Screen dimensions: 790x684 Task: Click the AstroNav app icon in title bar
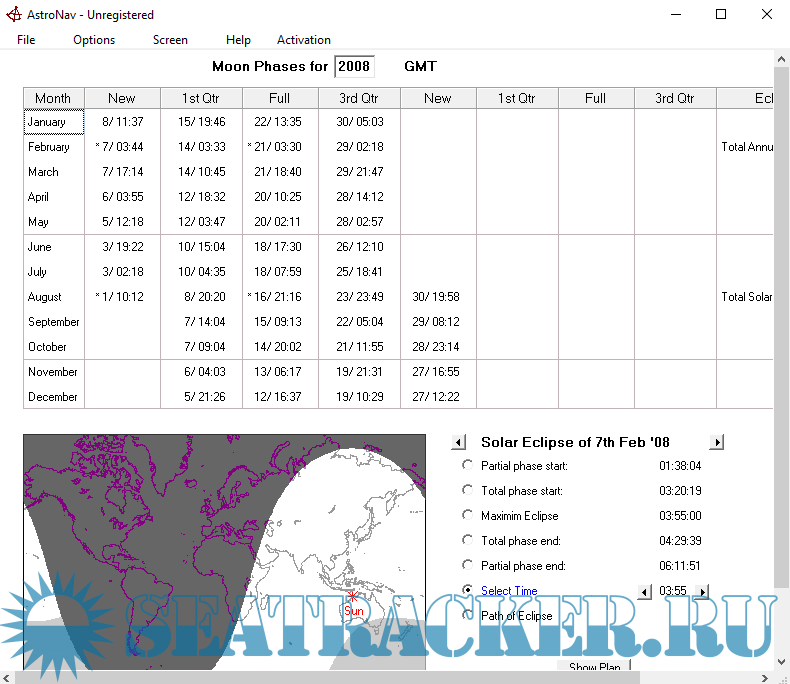click(x=14, y=15)
